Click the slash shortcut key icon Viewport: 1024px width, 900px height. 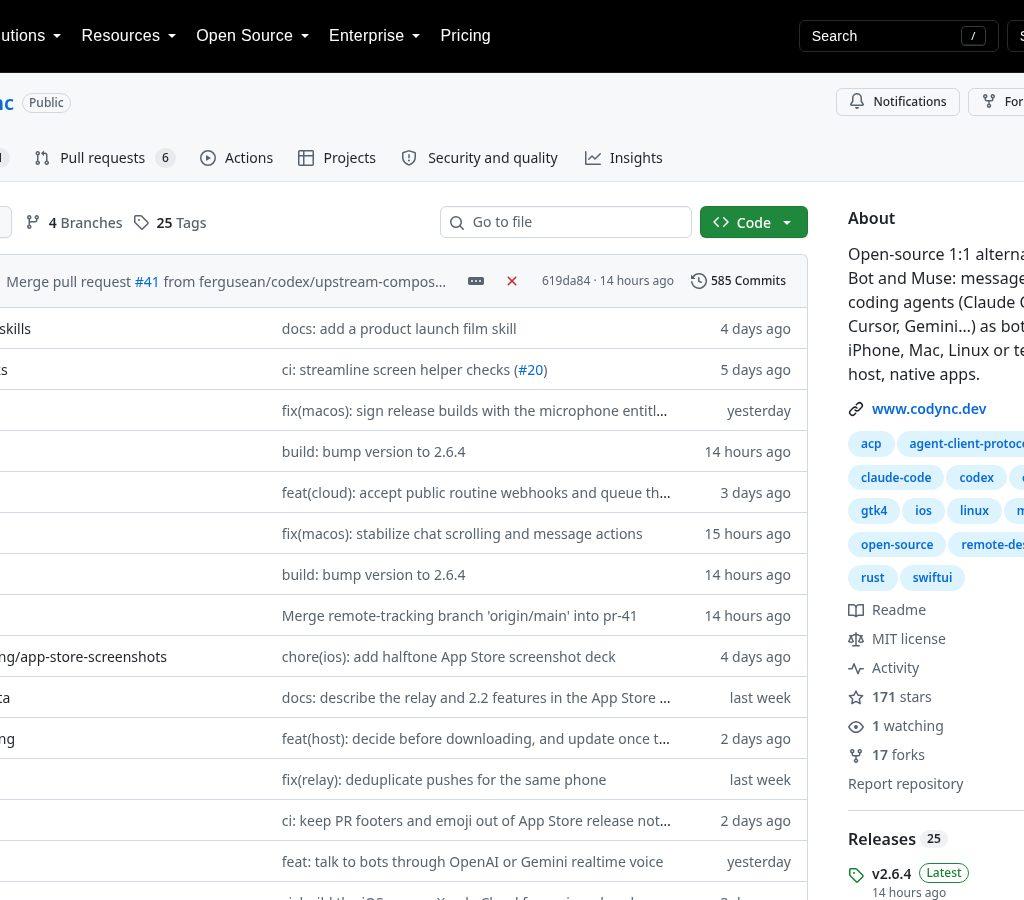[x=973, y=36]
